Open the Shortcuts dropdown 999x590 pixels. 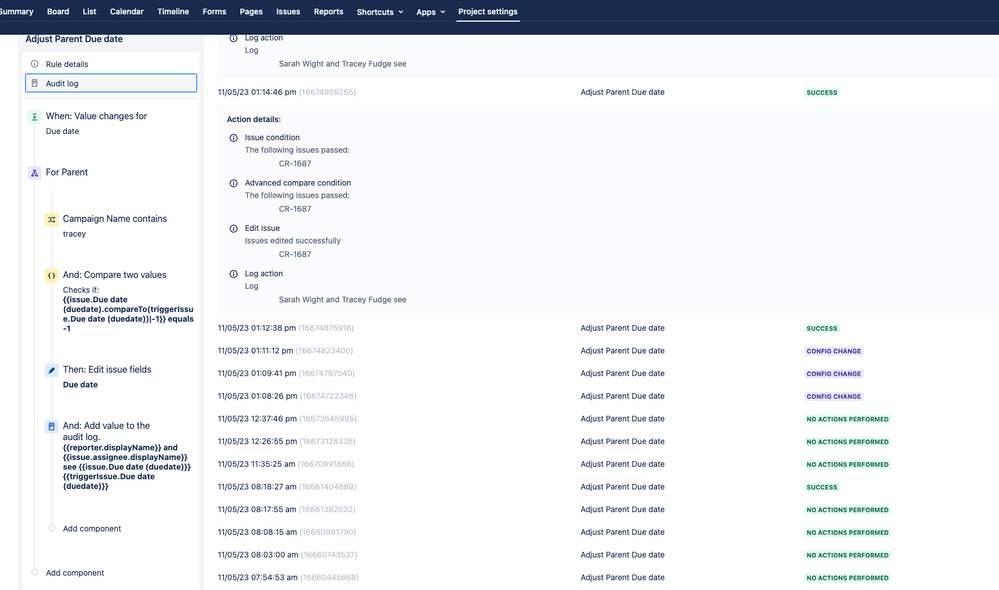pyautogui.click(x=378, y=13)
